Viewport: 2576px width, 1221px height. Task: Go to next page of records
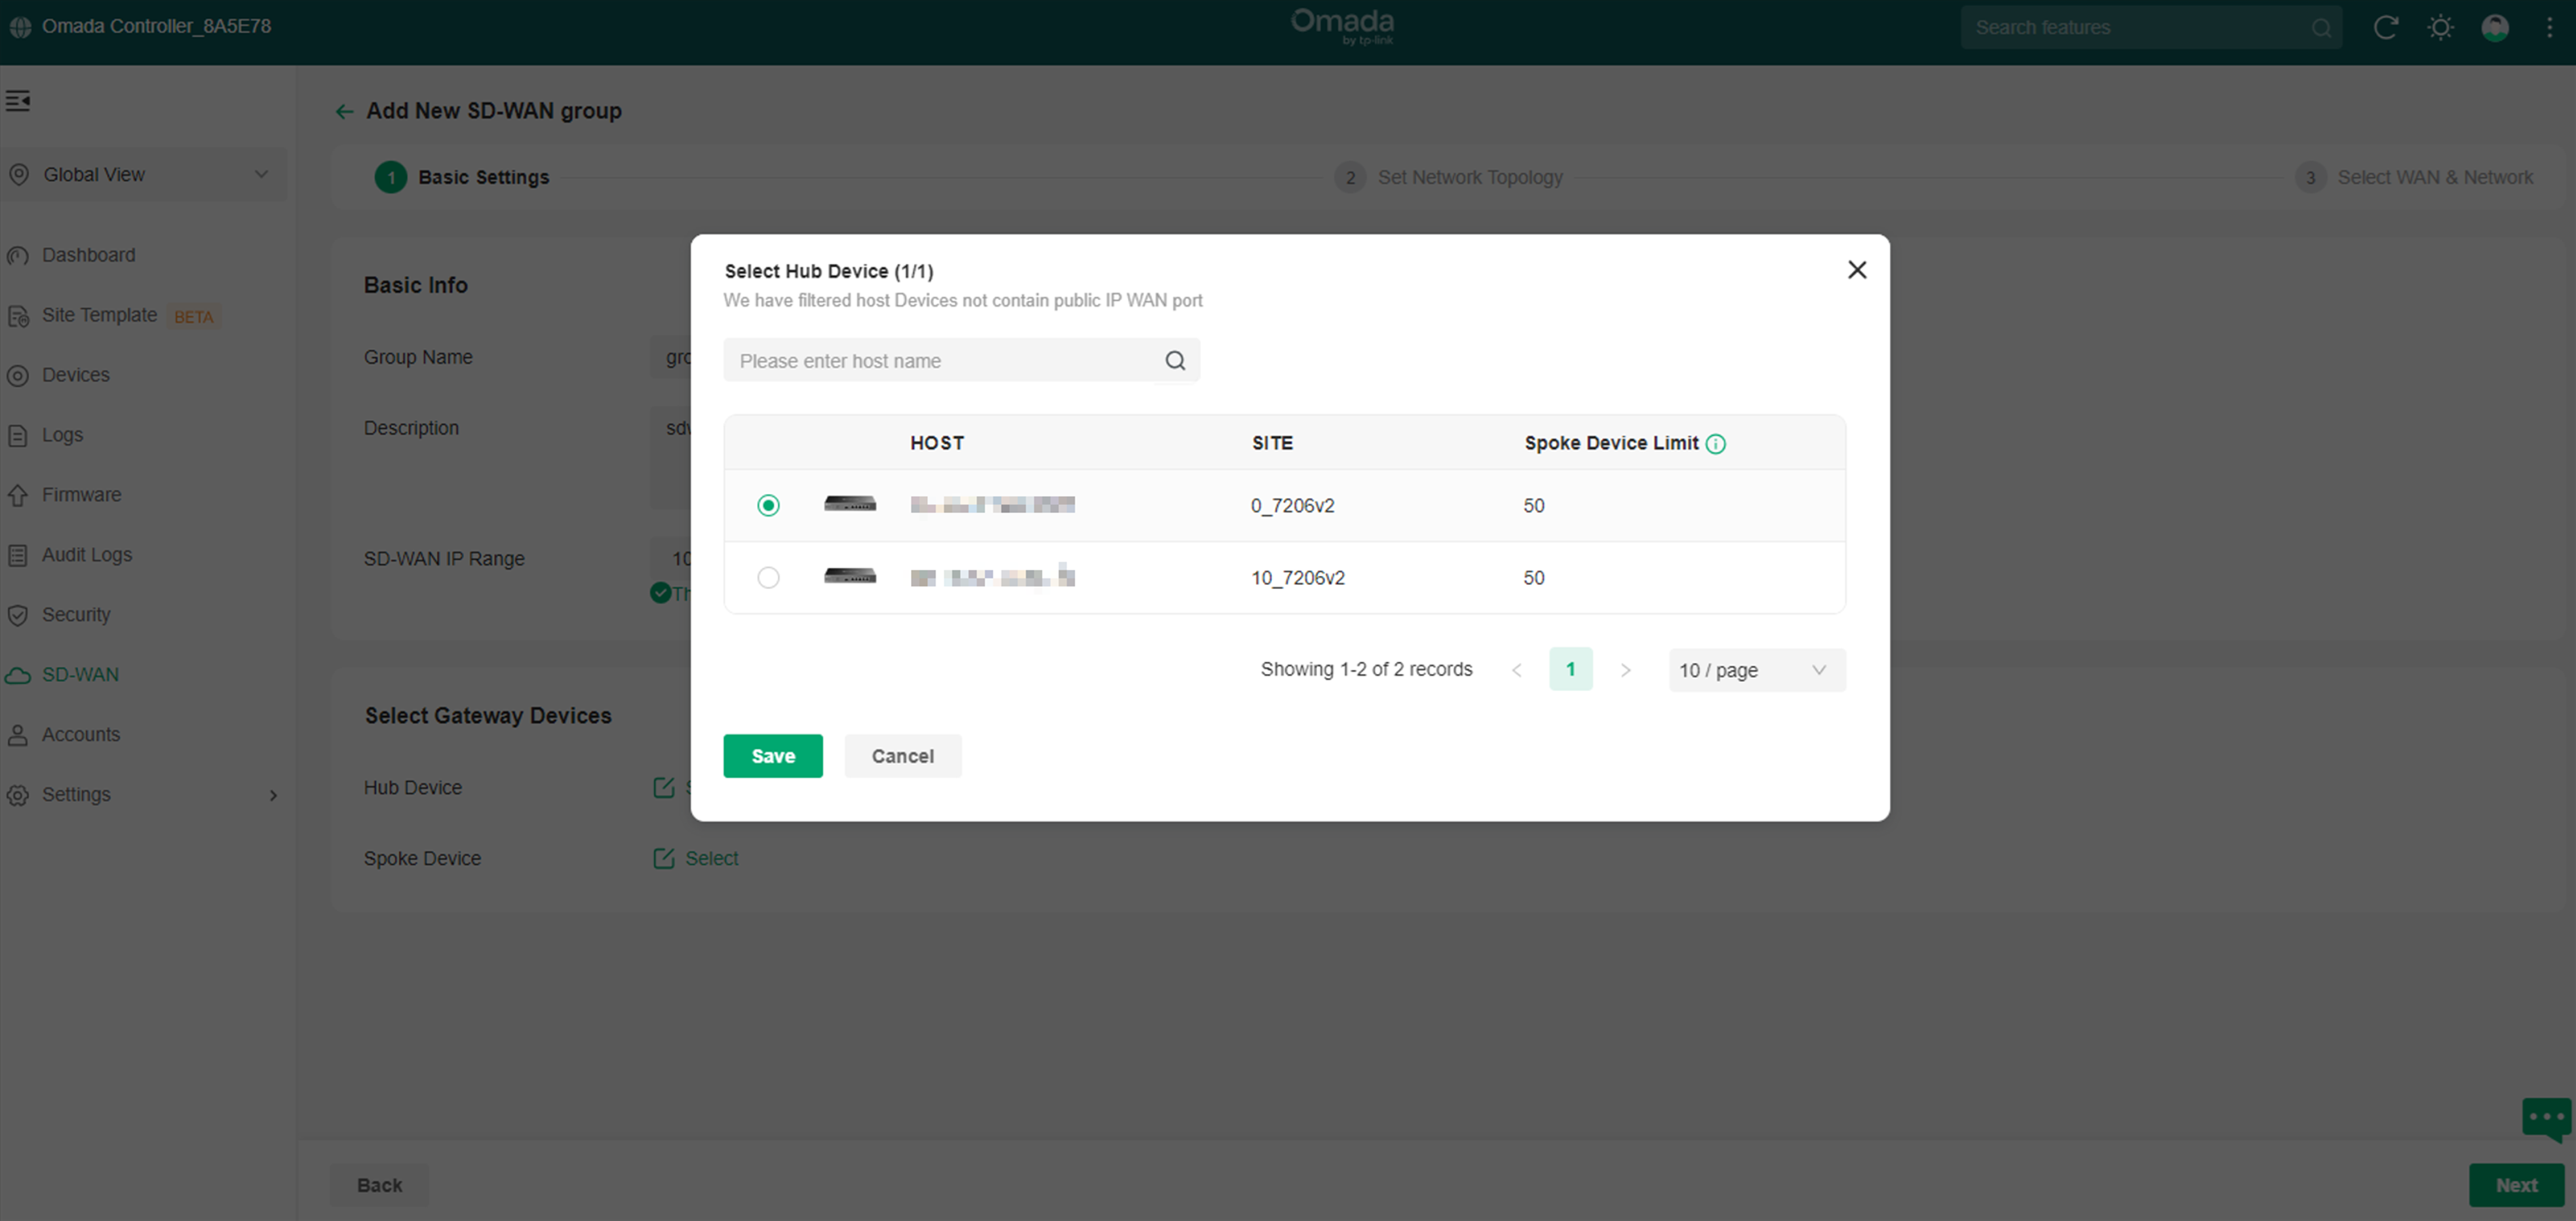click(x=1625, y=671)
